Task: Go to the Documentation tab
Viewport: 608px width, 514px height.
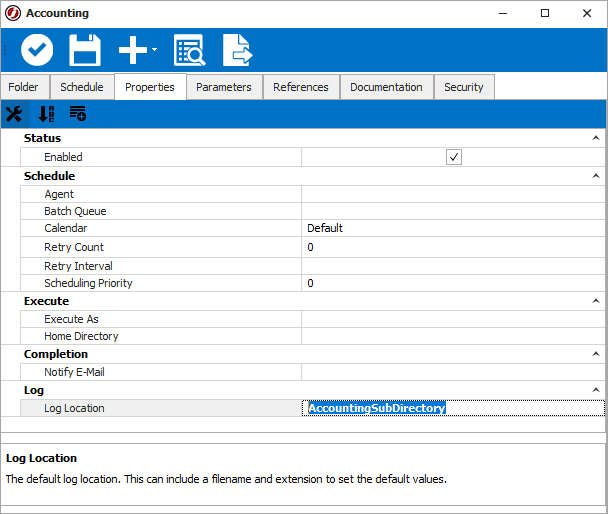Action: (386, 87)
